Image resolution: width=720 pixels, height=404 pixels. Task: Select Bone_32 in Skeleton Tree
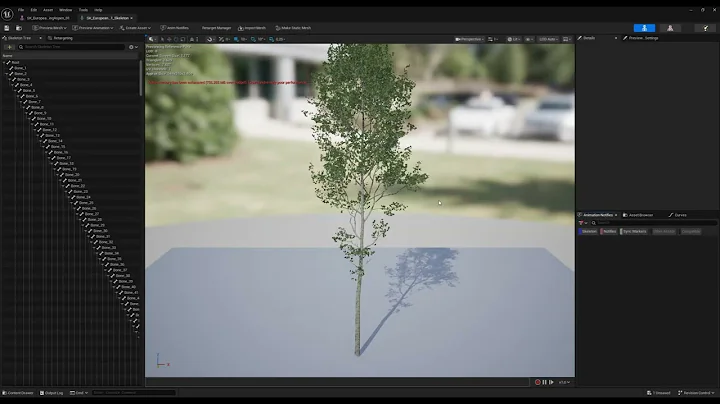coord(106,242)
